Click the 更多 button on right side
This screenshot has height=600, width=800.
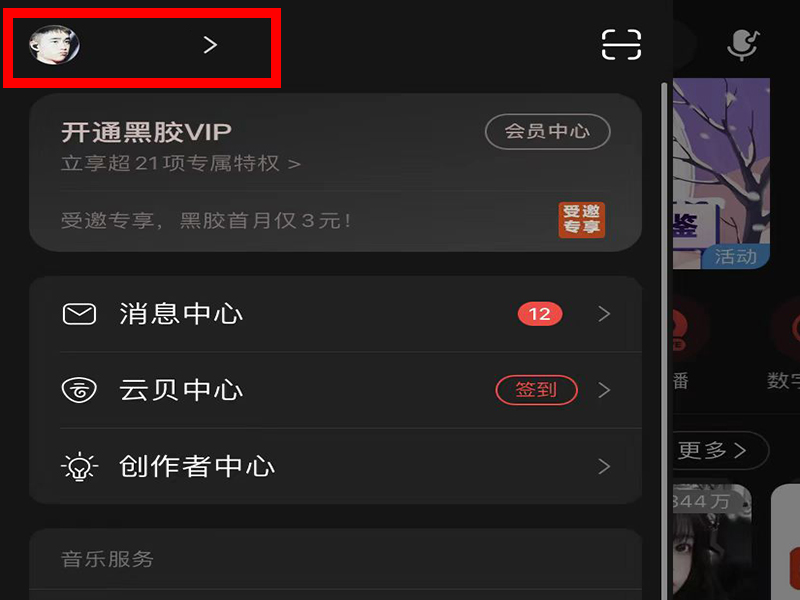(718, 451)
